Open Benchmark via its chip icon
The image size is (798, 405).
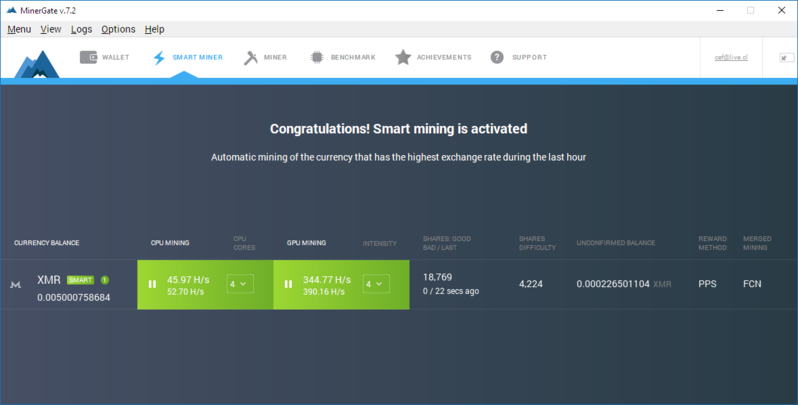(316, 57)
